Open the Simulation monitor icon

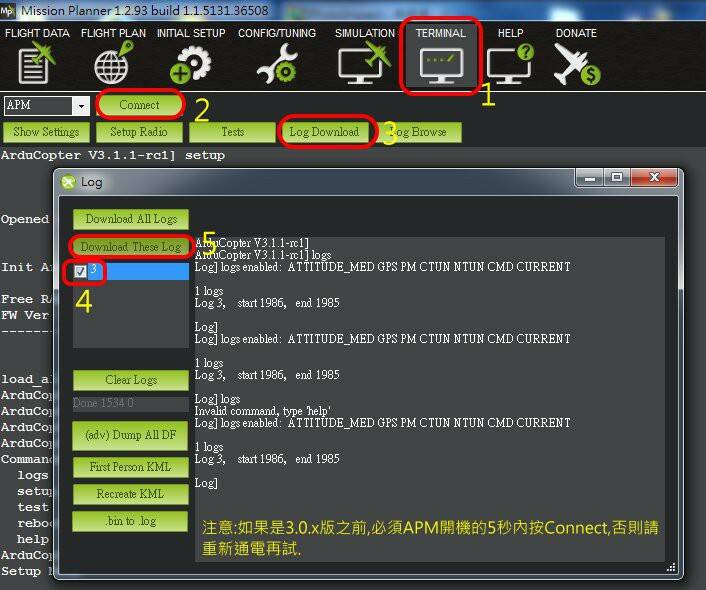(x=364, y=63)
